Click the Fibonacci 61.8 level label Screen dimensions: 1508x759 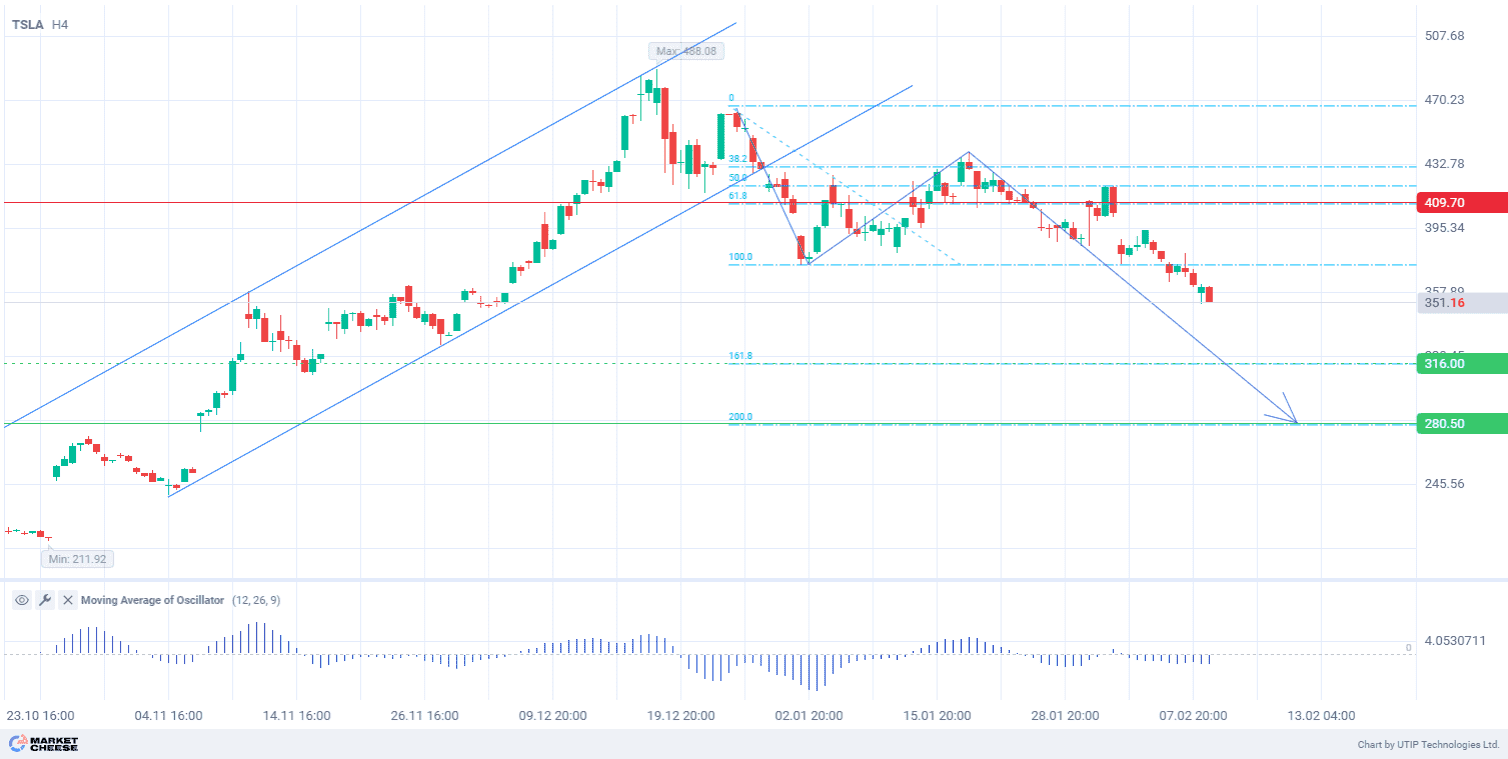point(738,196)
